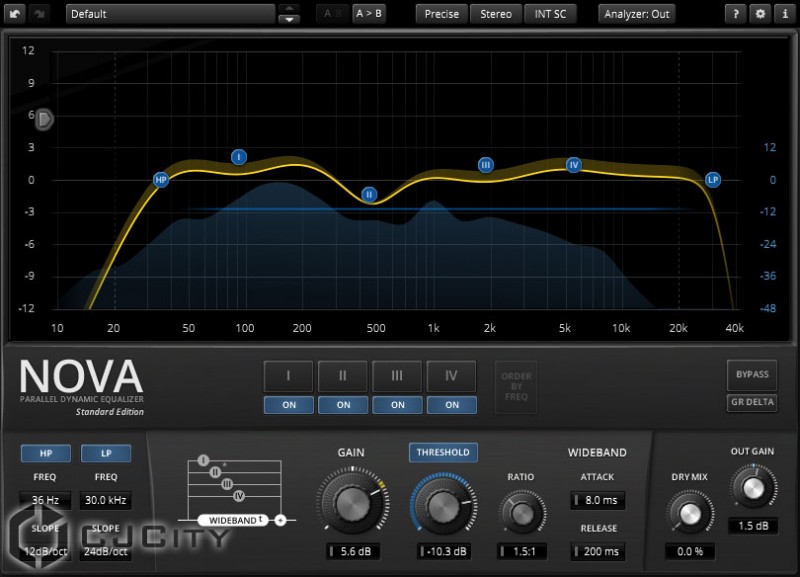Click the RATIO knob
The height and width of the screenshot is (577, 800).
point(522,513)
